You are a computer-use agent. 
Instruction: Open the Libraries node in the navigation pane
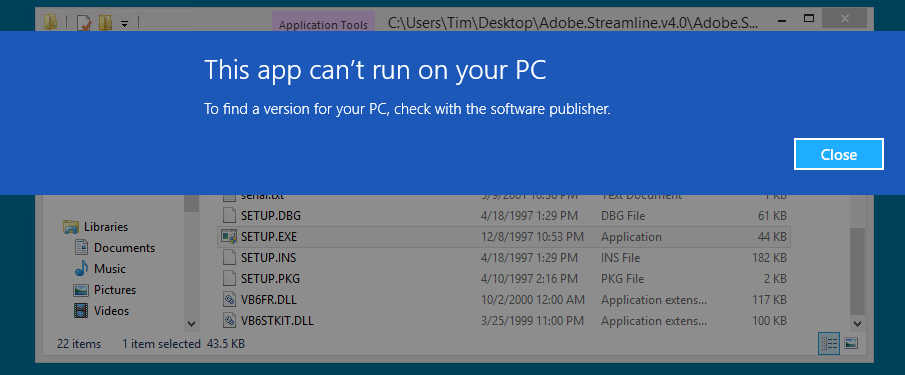click(x=106, y=227)
